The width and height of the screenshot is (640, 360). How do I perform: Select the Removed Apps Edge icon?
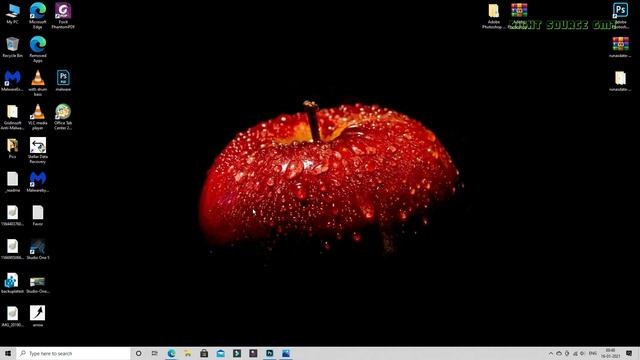pos(38,49)
